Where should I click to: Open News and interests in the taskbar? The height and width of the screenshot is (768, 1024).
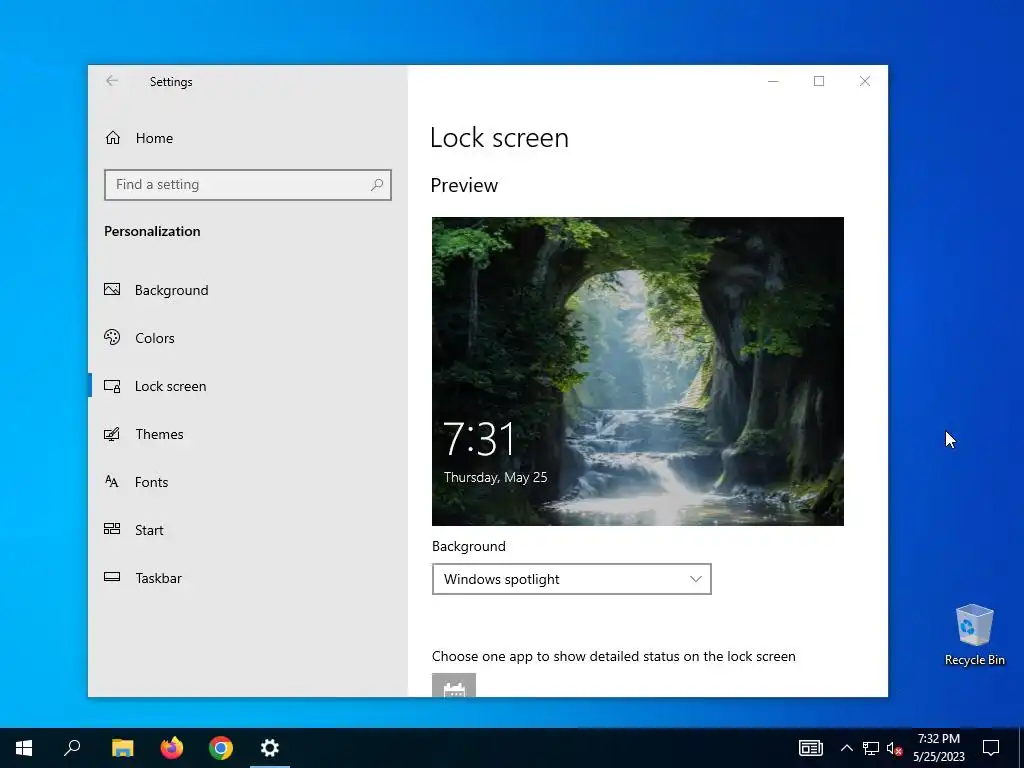810,748
